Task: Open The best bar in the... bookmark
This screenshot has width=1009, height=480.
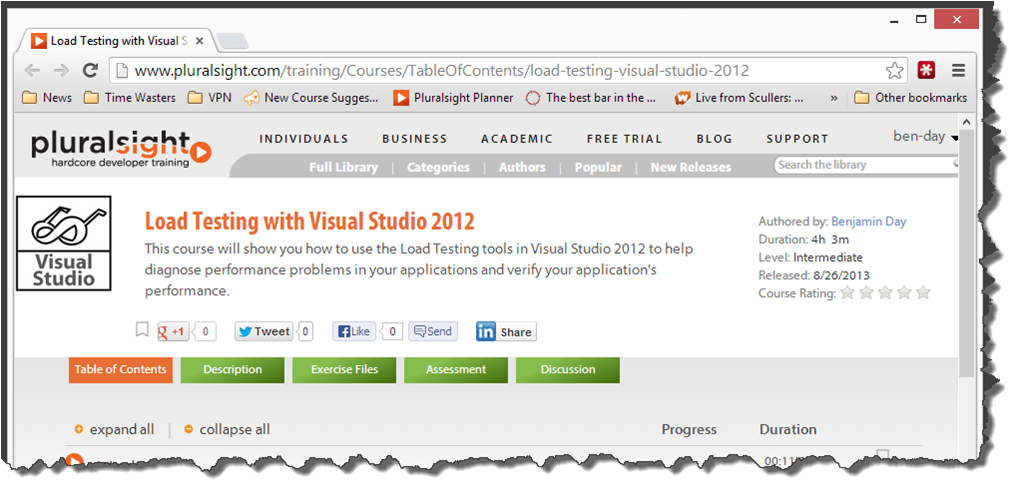Action: pos(591,98)
